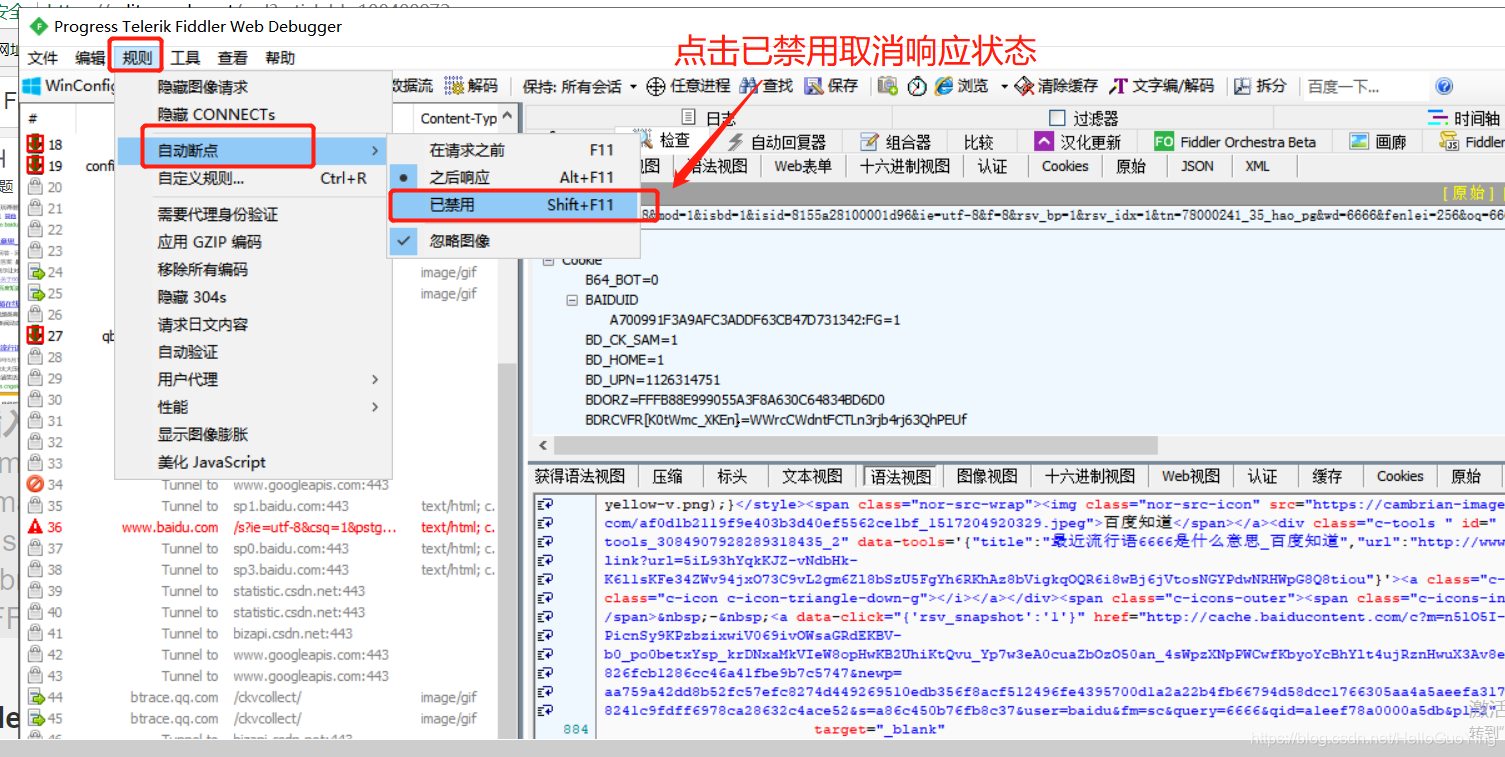Open Browse (浏览) dropdown arrow
This screenshot has width=1505, height=757.
coord(1003,87)
